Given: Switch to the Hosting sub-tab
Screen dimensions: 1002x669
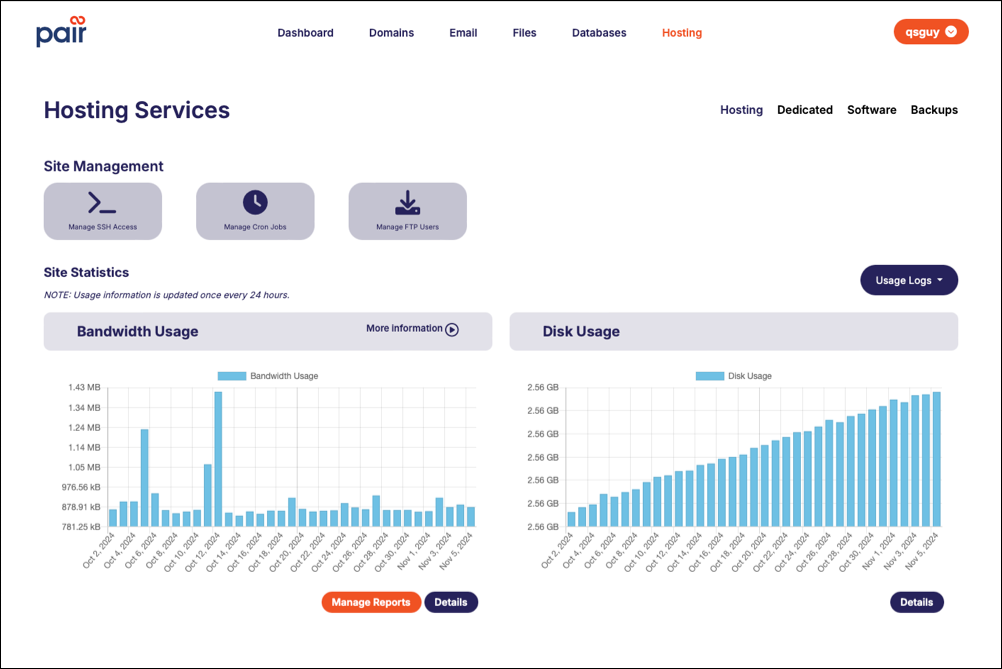Looking at the screenshot, I should pos(741,110).
